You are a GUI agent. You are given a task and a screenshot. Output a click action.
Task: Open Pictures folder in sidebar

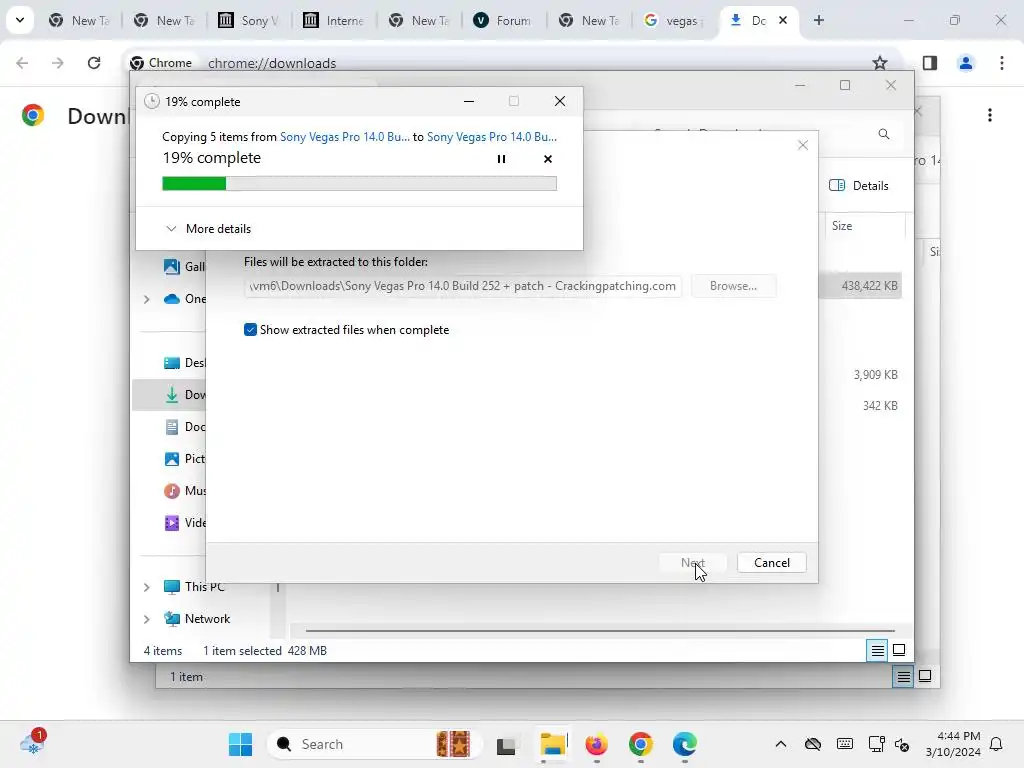(x=184, y=458)
